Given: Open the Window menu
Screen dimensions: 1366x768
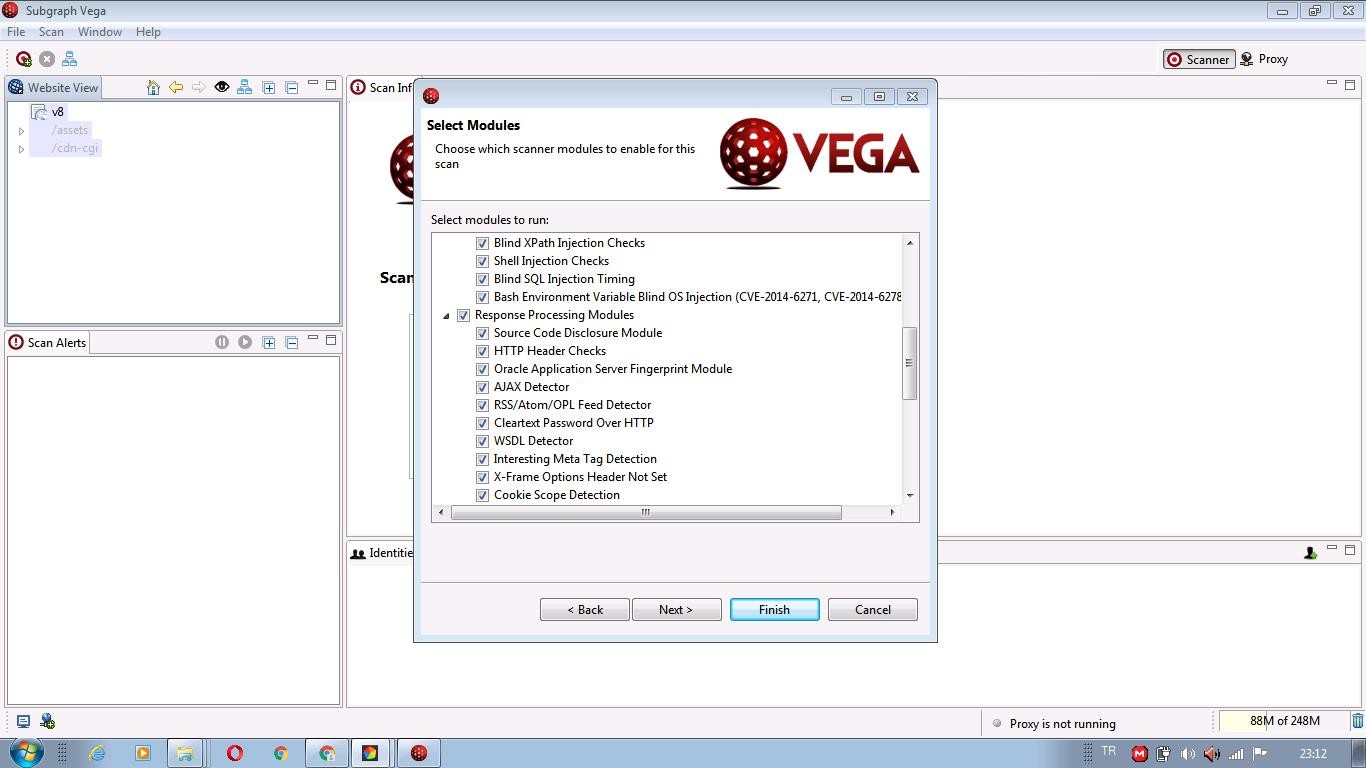Looking at the screenshot, I should (100, 32).
